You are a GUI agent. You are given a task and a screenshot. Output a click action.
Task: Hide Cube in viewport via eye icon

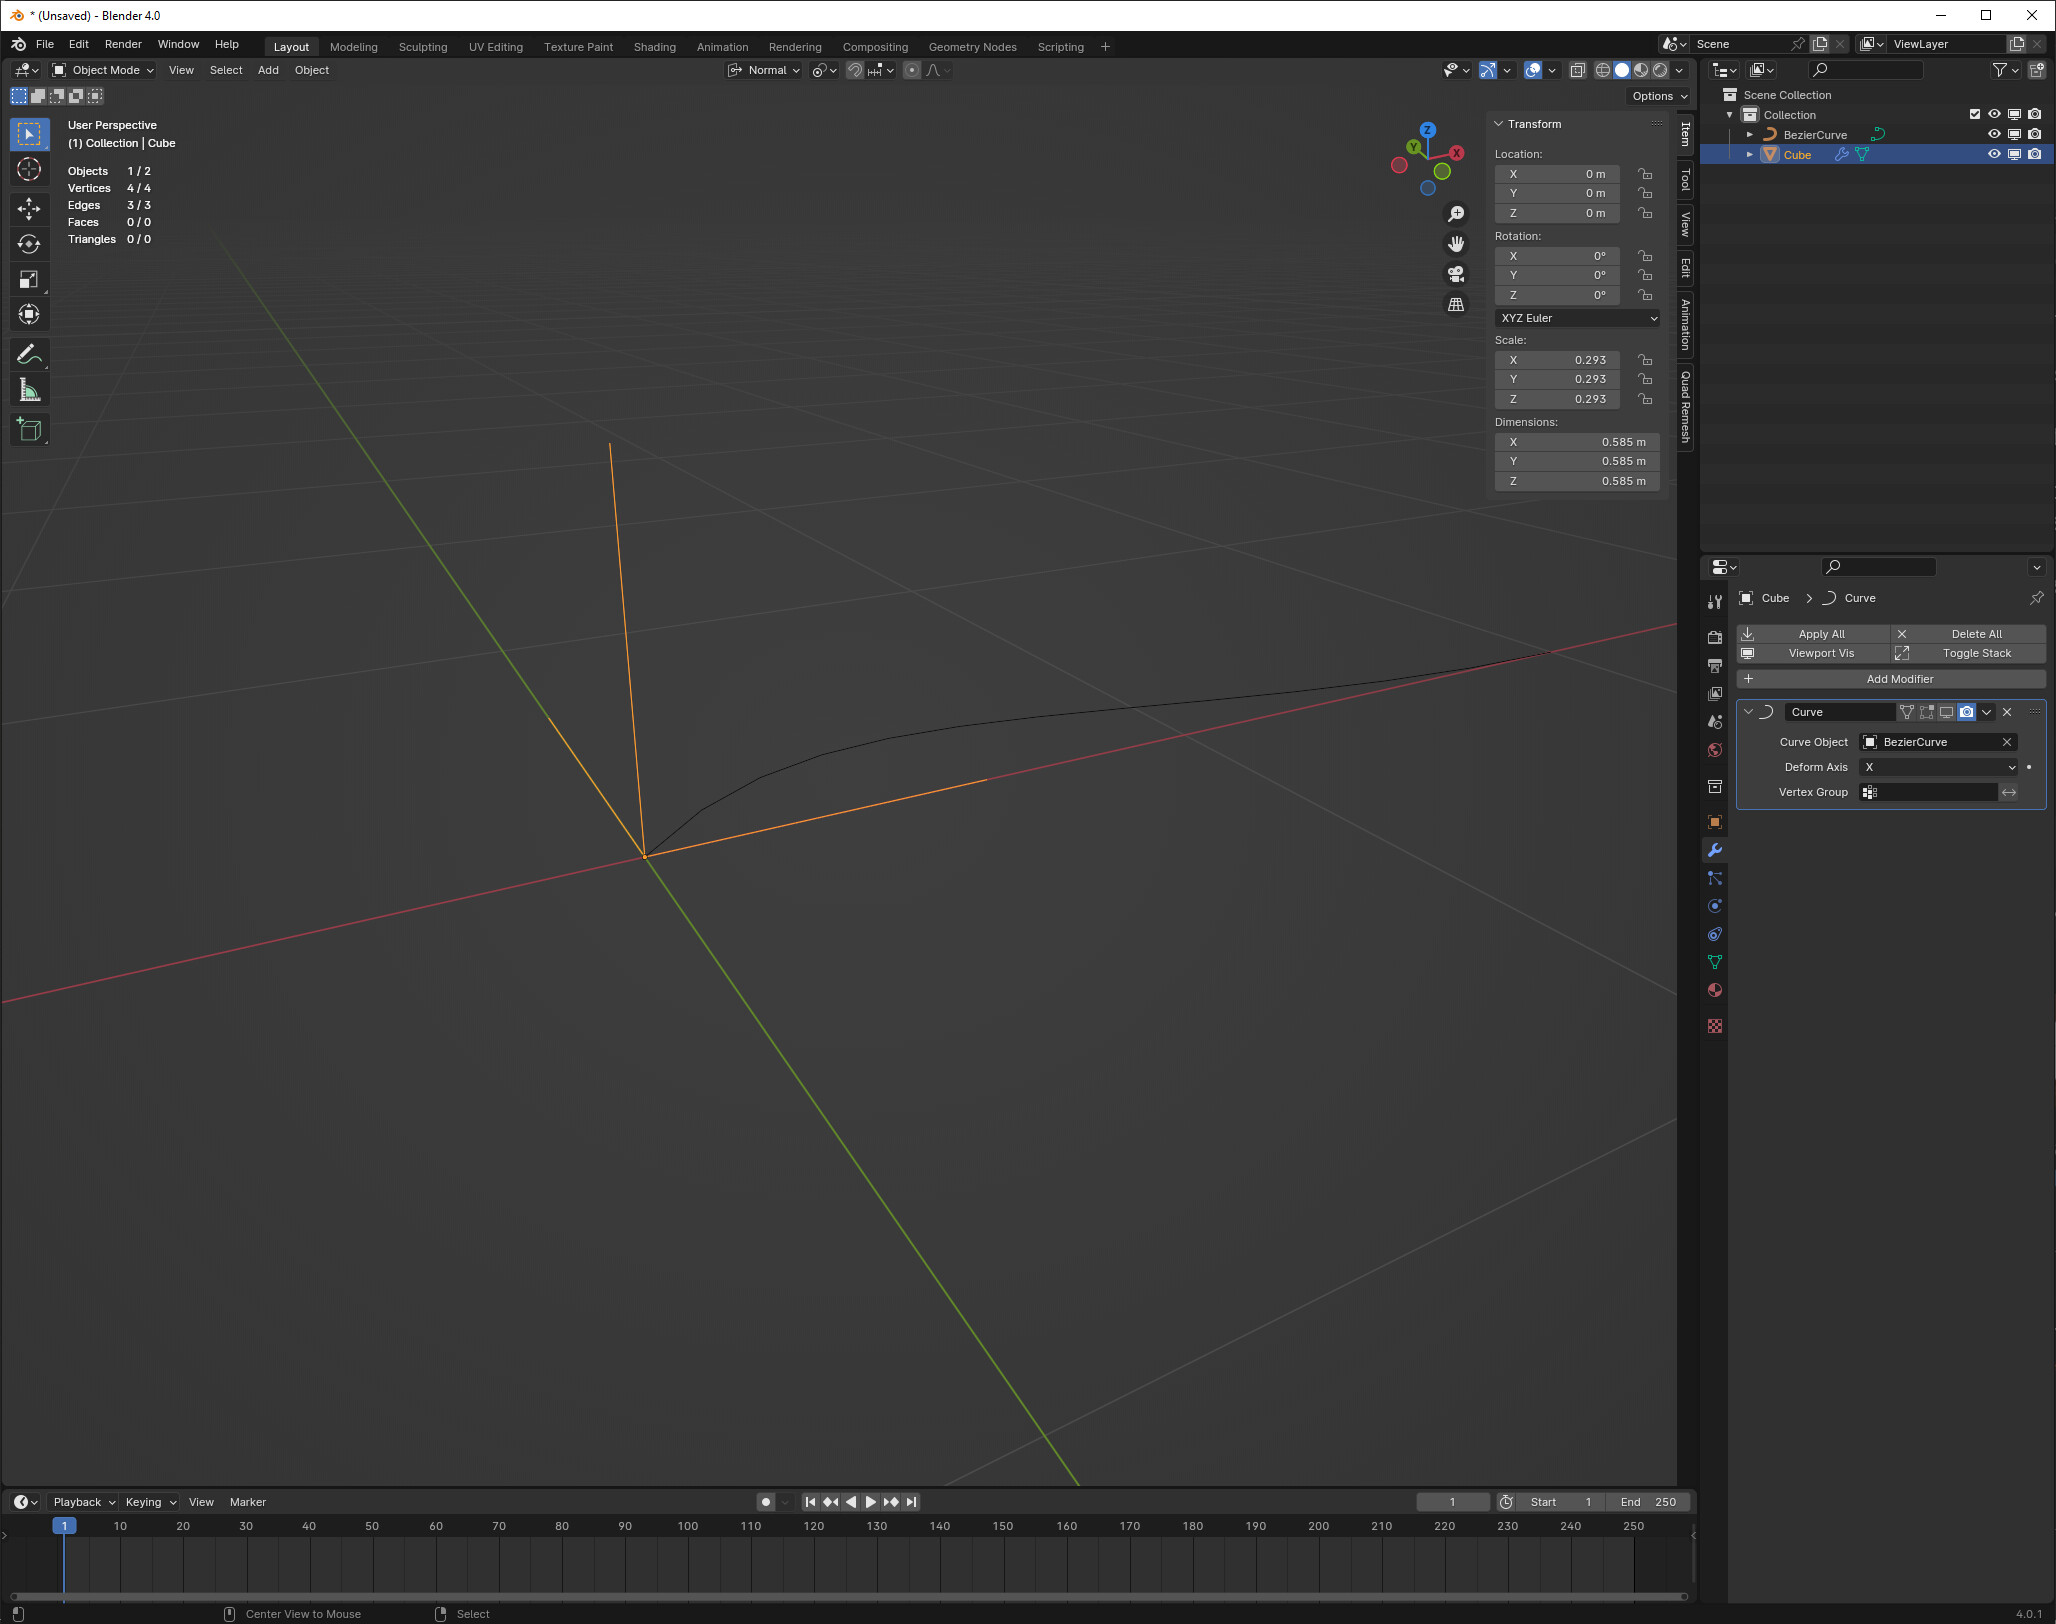click(1994, 154)
